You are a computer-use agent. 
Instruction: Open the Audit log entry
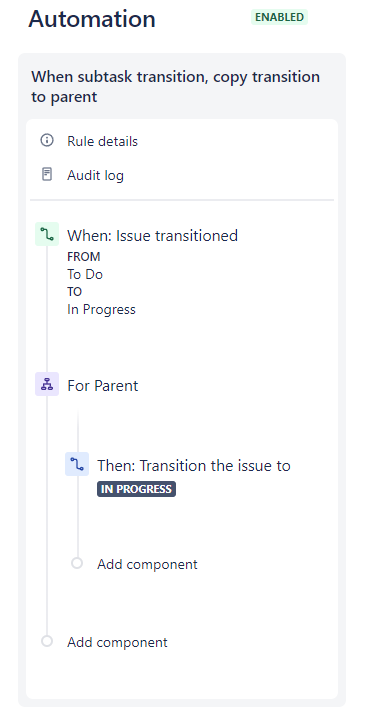coord(95,175)
